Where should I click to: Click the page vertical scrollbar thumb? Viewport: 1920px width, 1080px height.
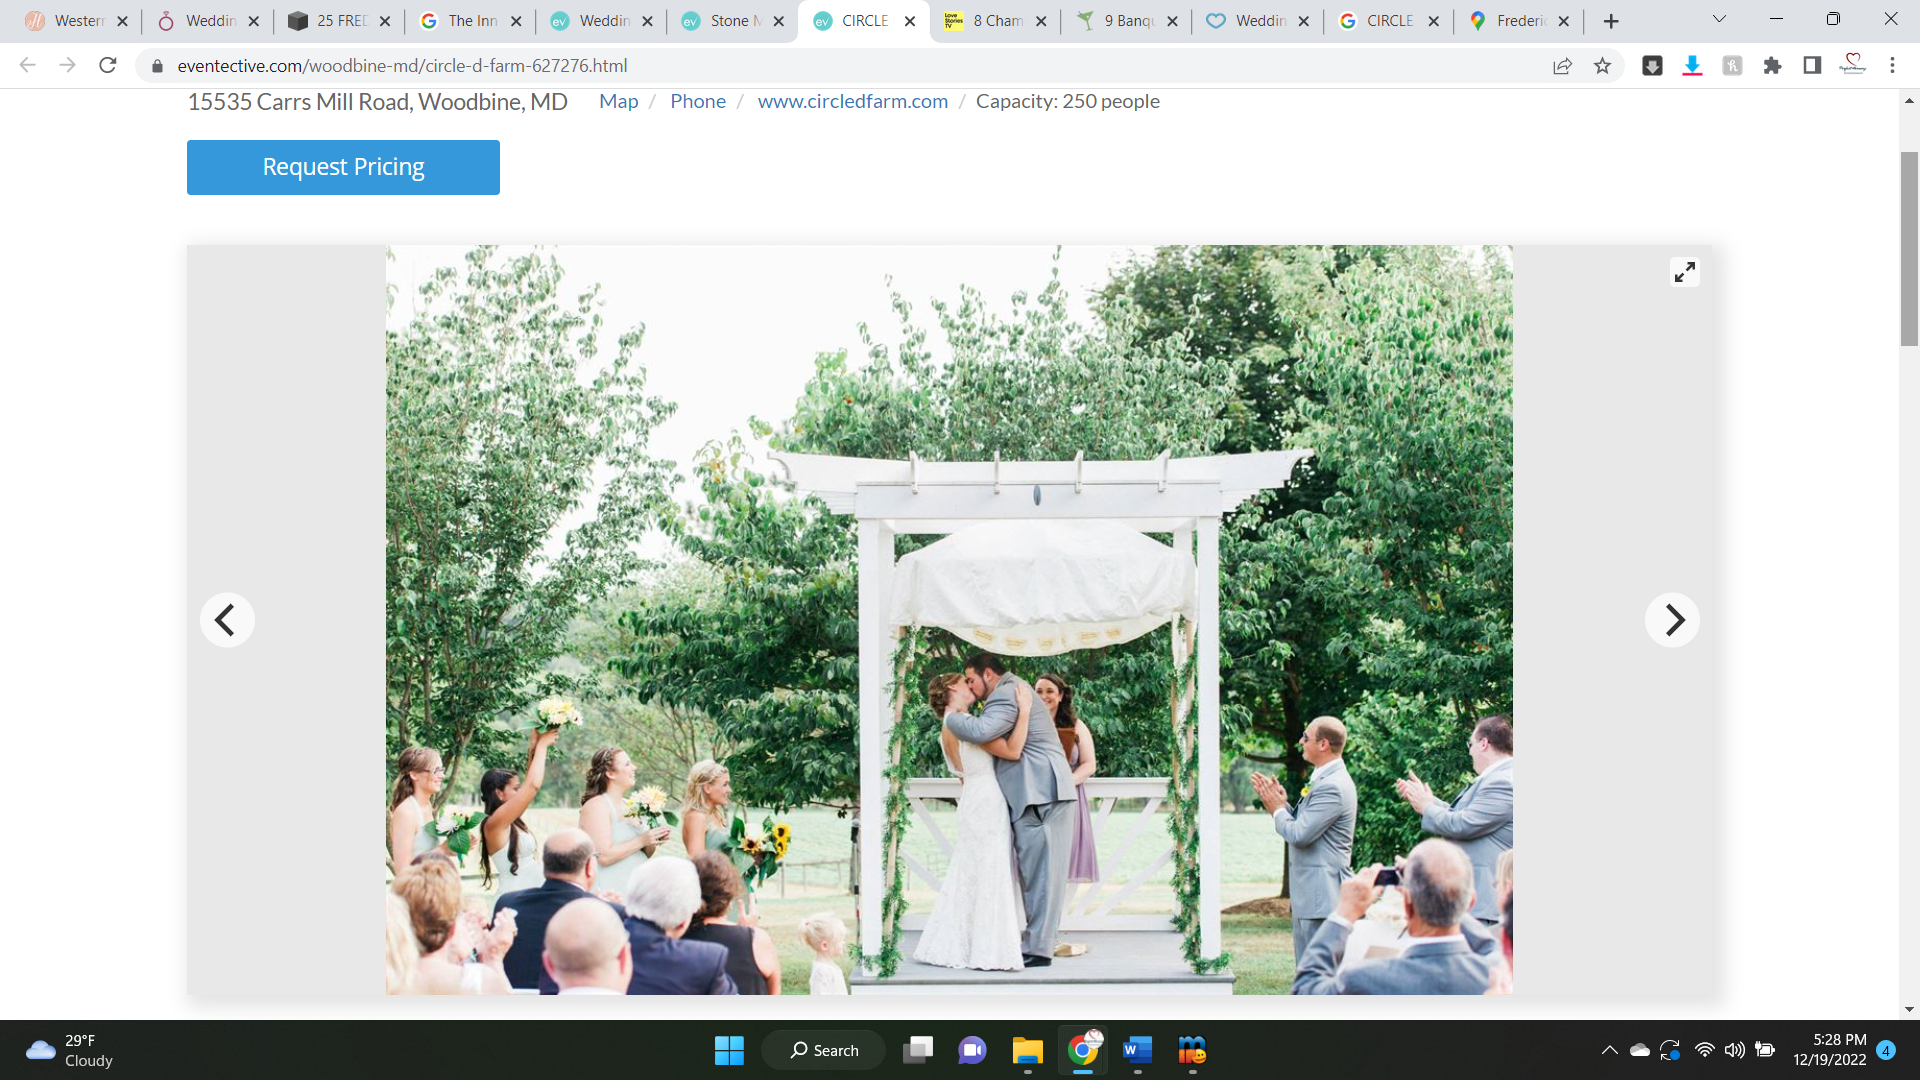(1909, 248)
